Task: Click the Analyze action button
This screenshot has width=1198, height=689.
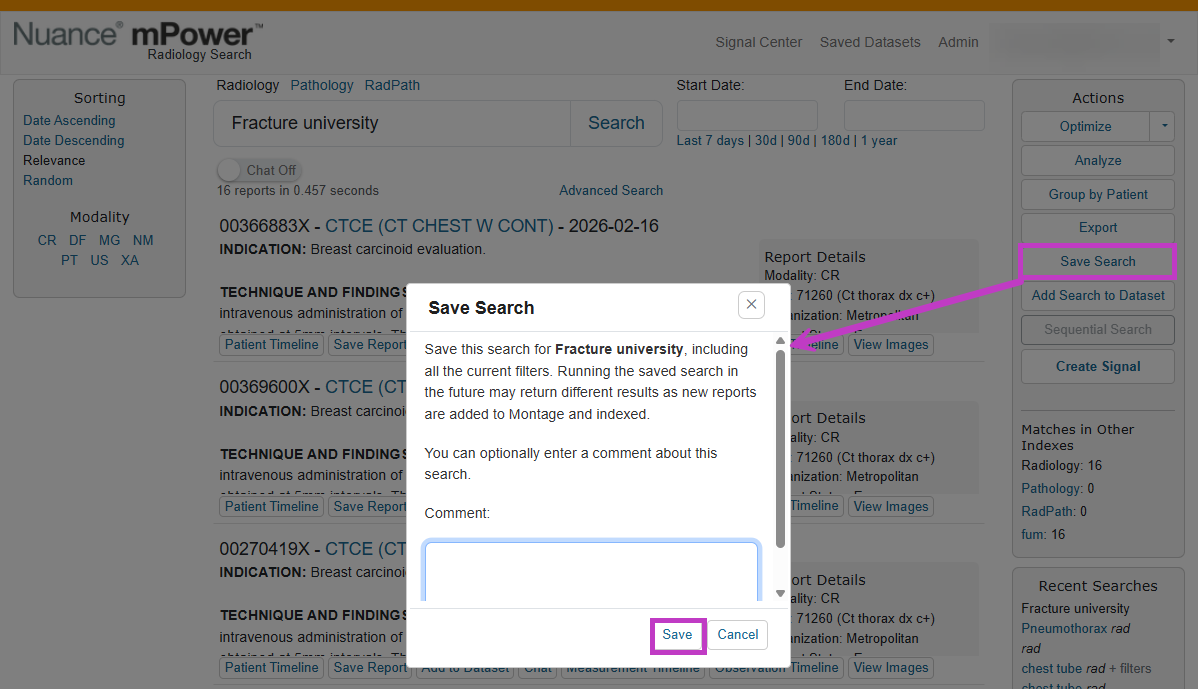Action: [1098, 160]
